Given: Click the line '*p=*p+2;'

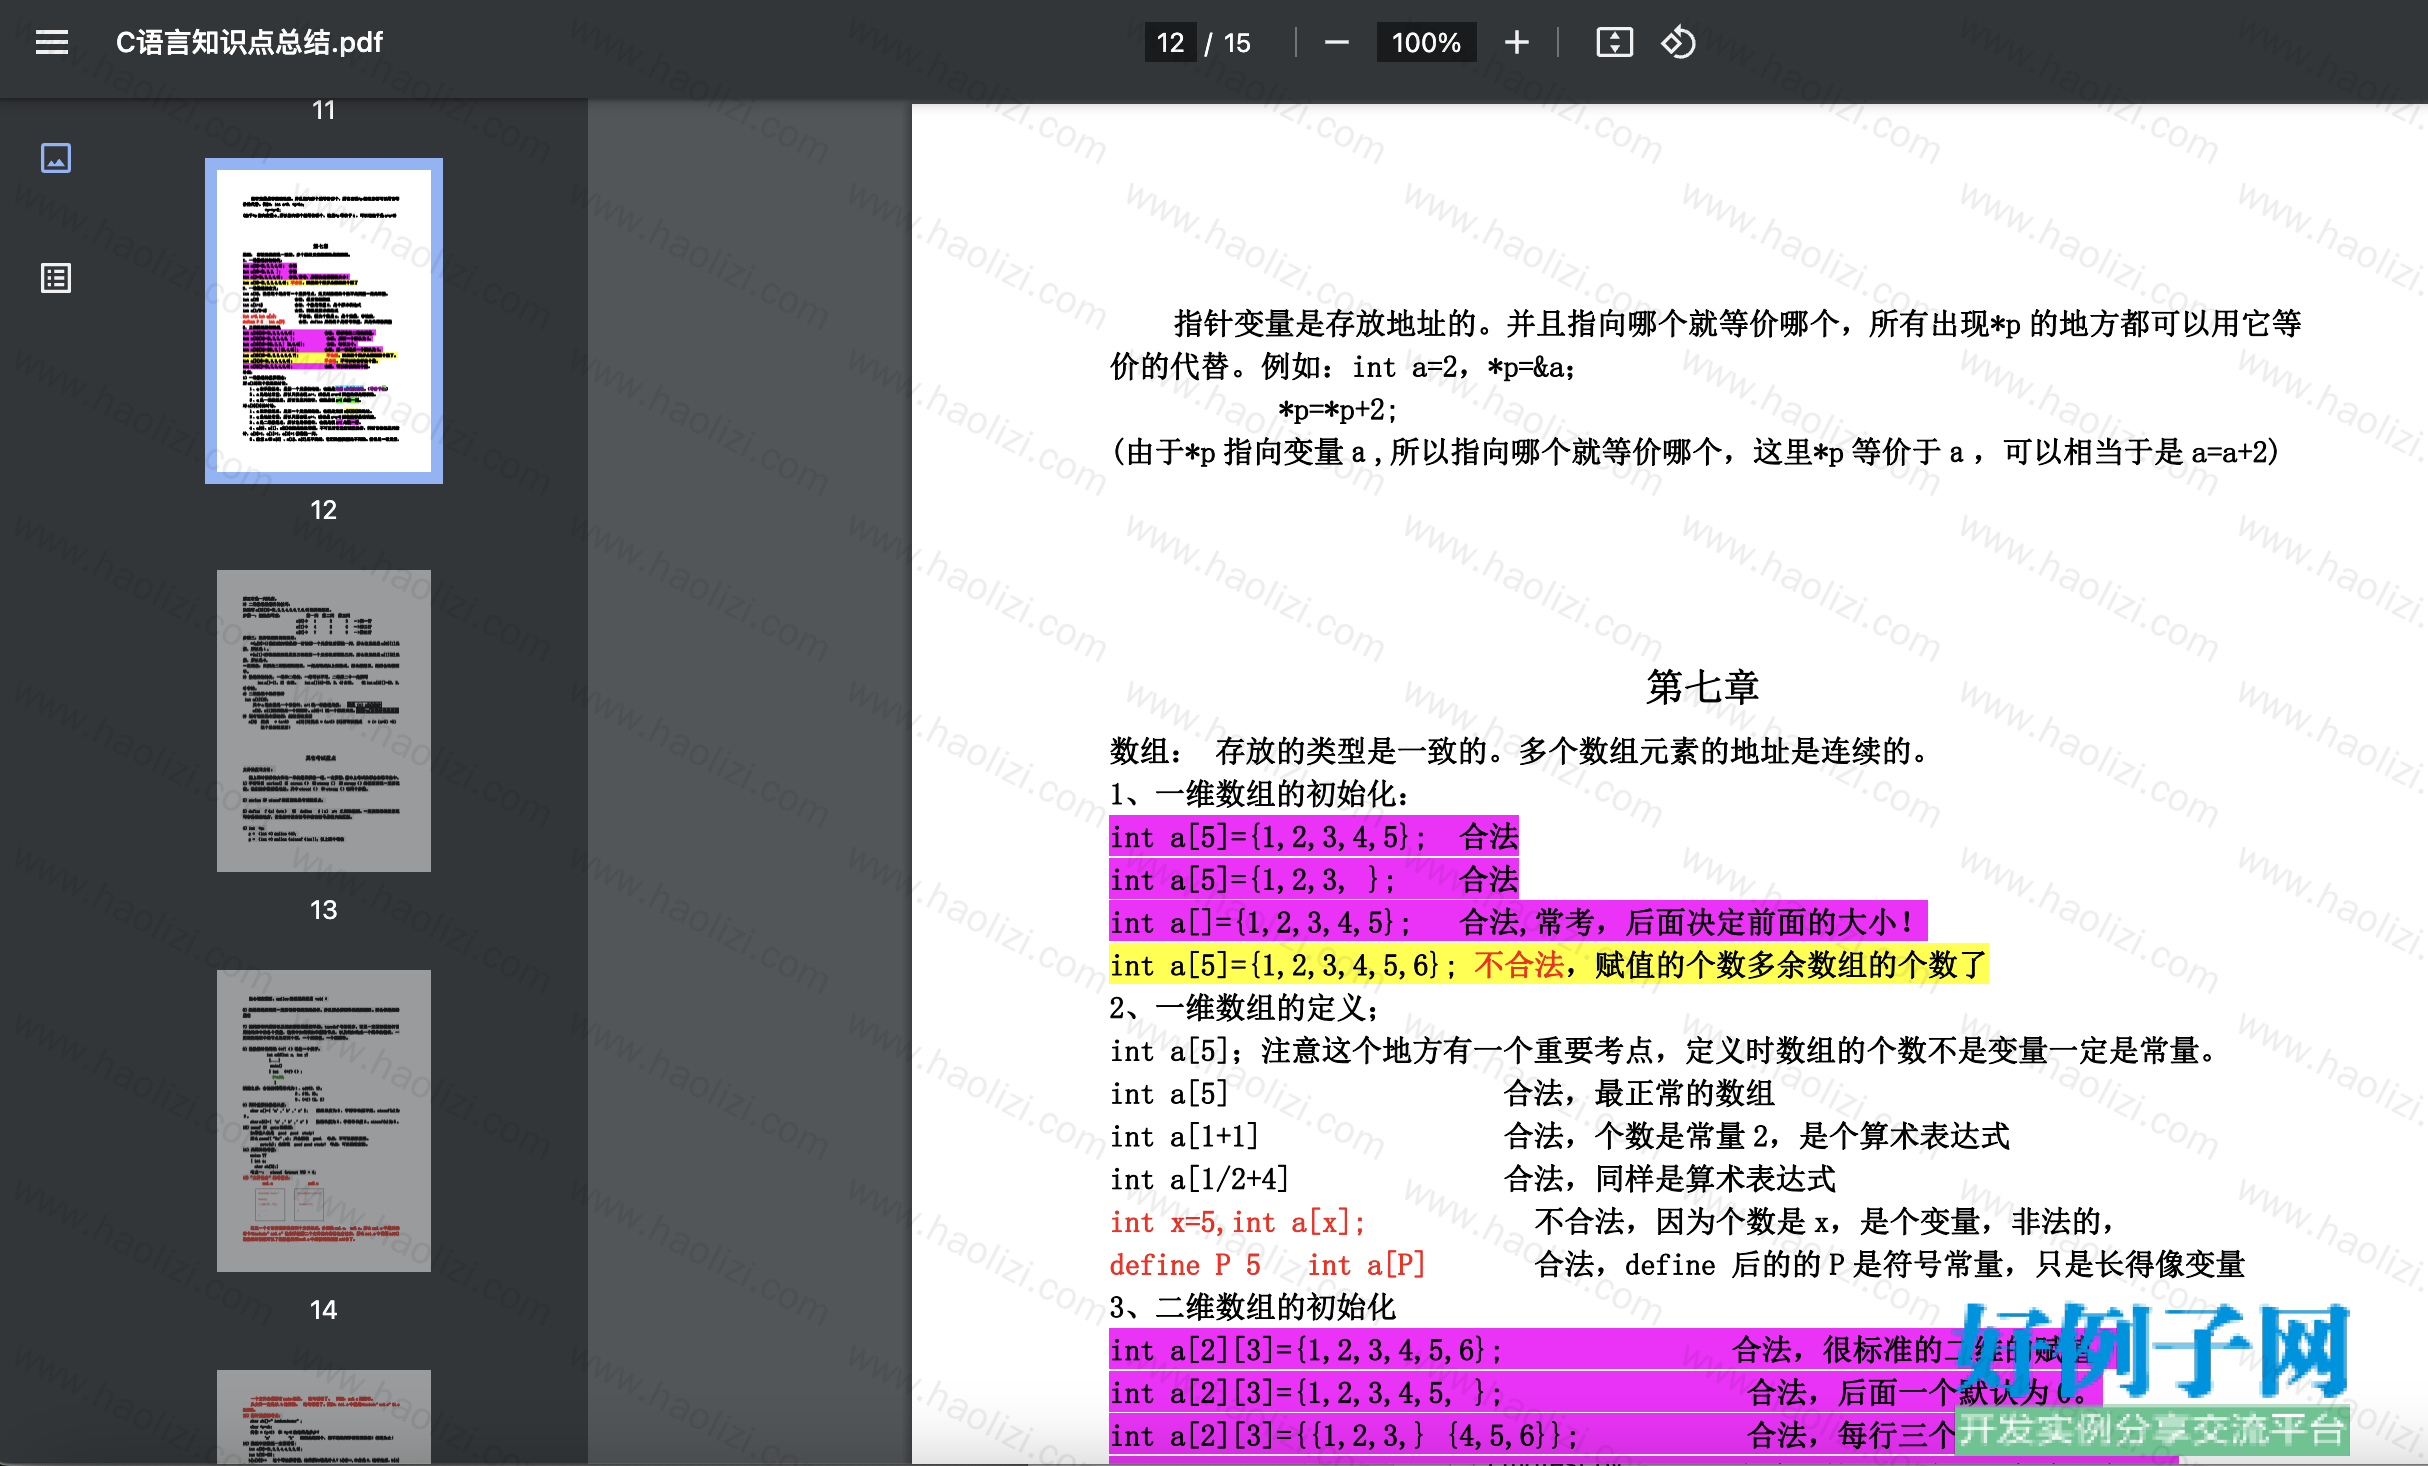Looking at the screenshot, I should click(x=1337, y=410).
